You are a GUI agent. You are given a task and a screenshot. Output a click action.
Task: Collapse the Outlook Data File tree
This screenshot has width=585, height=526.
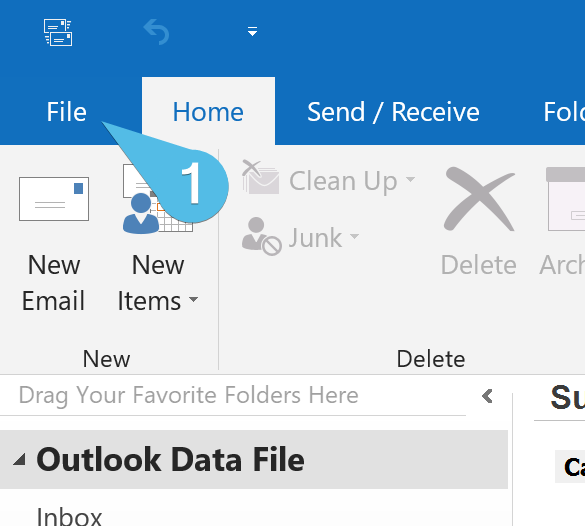[x=19, y=460]
